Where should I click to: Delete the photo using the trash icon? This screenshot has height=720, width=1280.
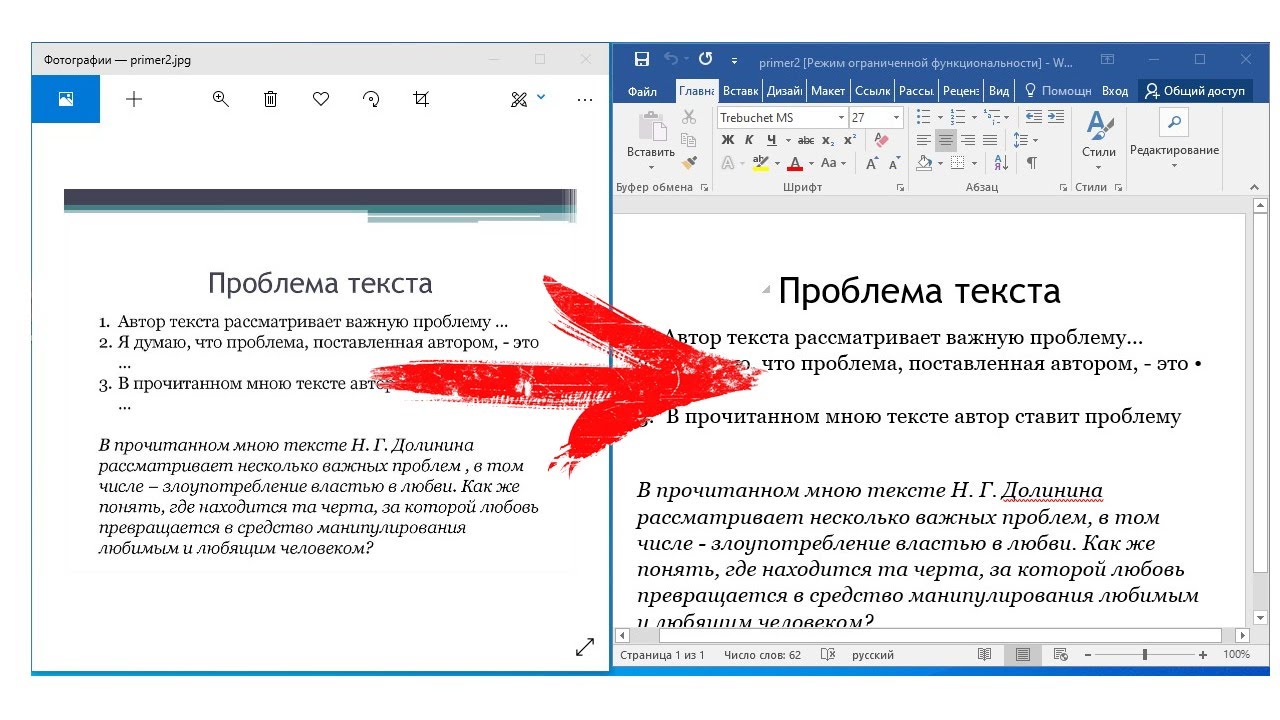coord(270,98)
